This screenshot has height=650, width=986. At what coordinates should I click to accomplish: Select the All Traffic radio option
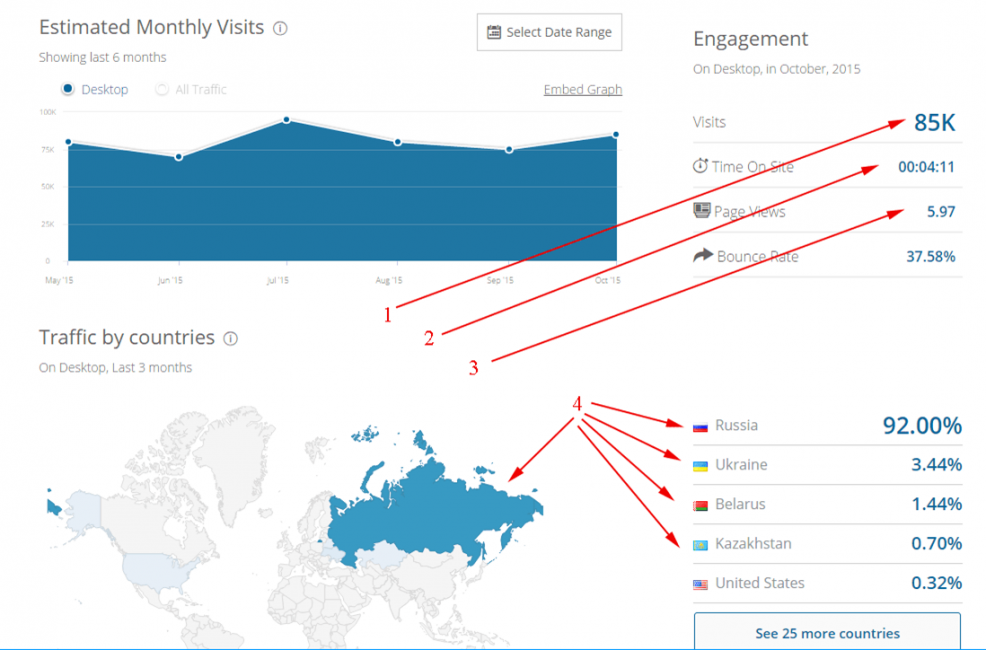(x=162, y=89)
